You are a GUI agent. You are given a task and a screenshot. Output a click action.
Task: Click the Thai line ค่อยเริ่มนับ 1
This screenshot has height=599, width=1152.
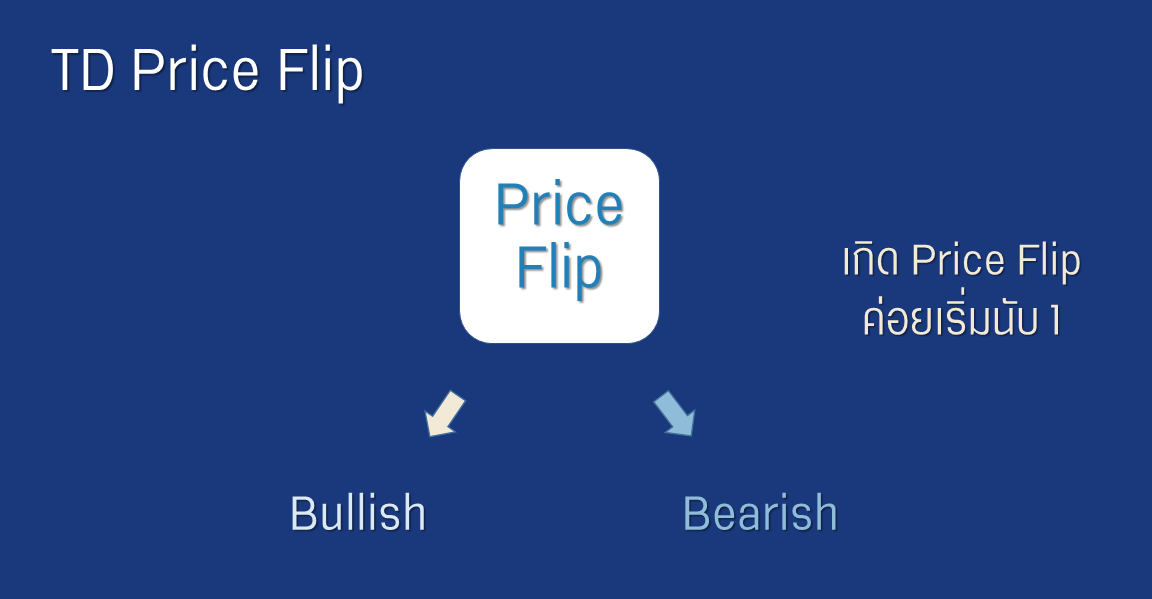(x=961, y=318)
